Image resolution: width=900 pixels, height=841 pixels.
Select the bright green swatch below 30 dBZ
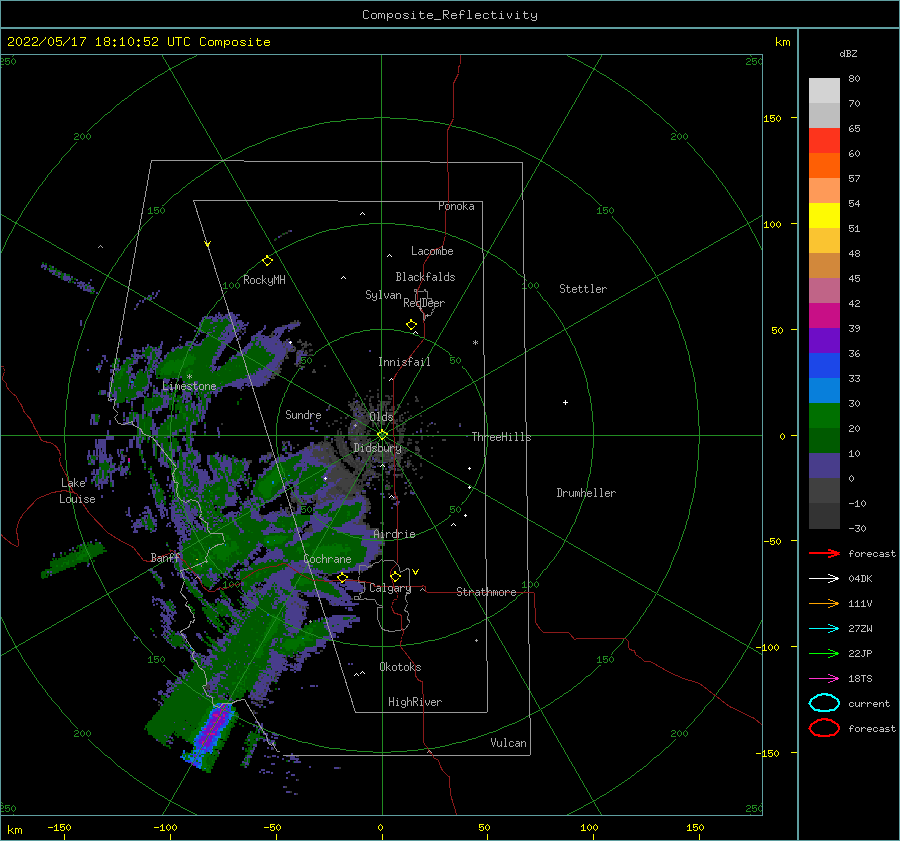click(x=824, y=415)
